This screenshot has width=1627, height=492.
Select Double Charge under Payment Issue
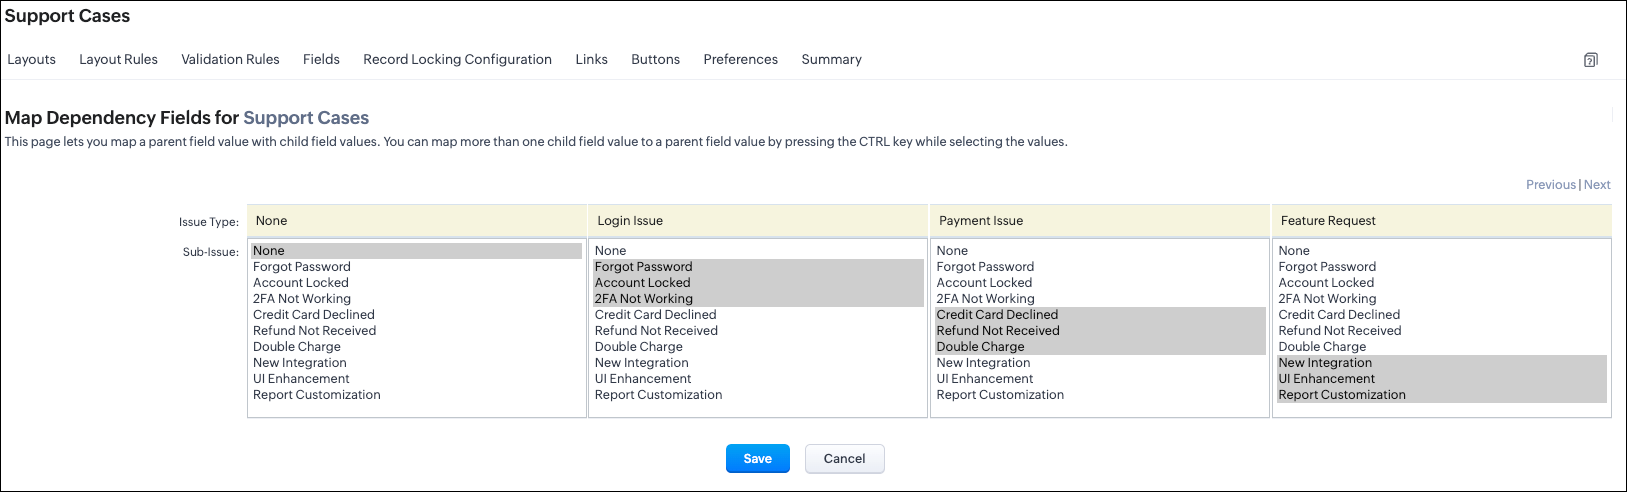980,347
